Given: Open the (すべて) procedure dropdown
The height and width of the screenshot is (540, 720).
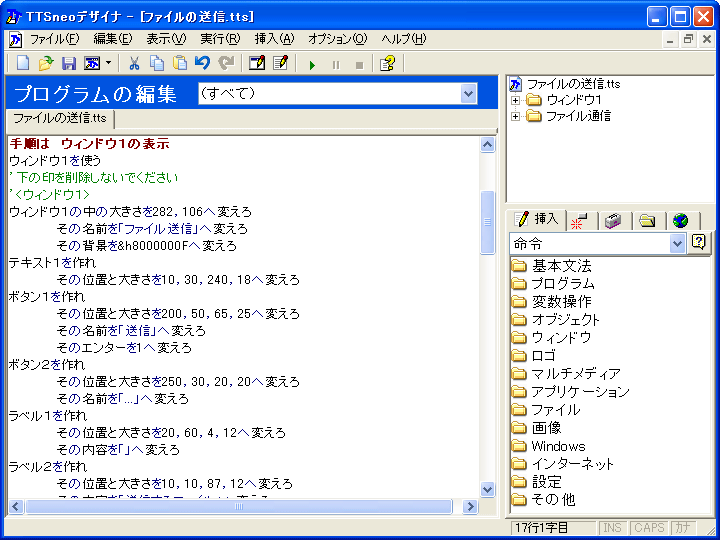Looking at the screenshot, I should pos(468,94).
